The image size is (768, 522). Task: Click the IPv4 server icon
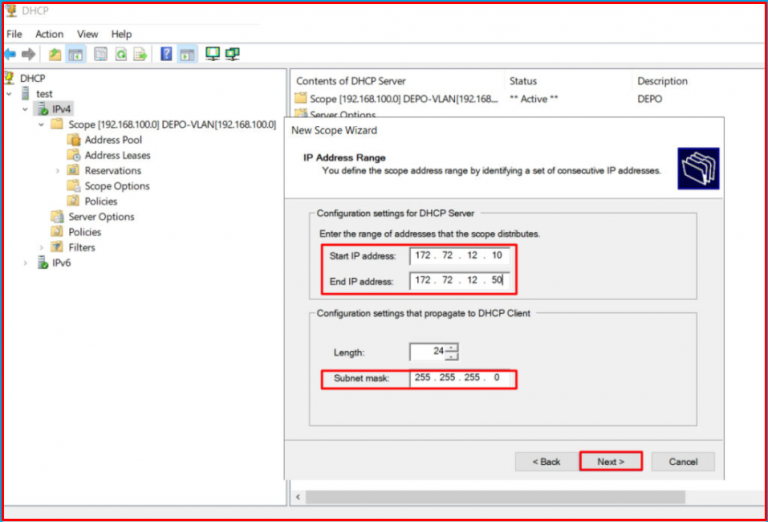43,109
